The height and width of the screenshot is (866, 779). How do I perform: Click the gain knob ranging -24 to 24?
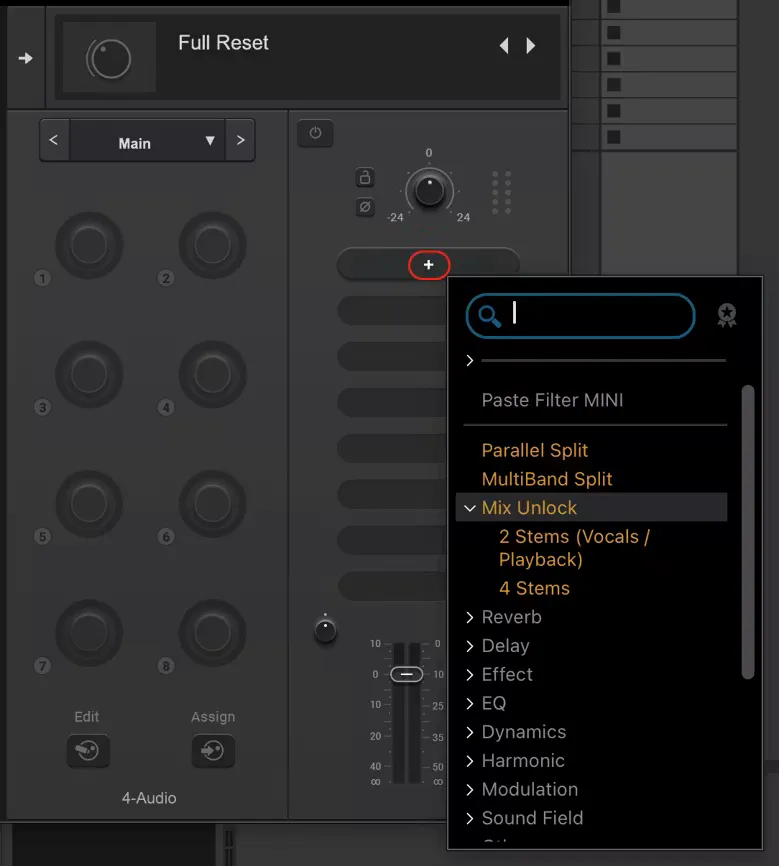[429, 191]
